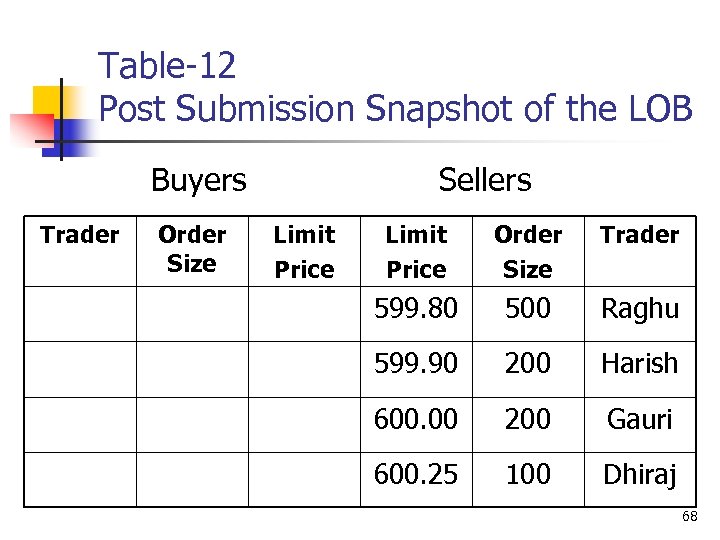
Task: Click the trader name 'Raghu'
Action: tap(640, 309)
